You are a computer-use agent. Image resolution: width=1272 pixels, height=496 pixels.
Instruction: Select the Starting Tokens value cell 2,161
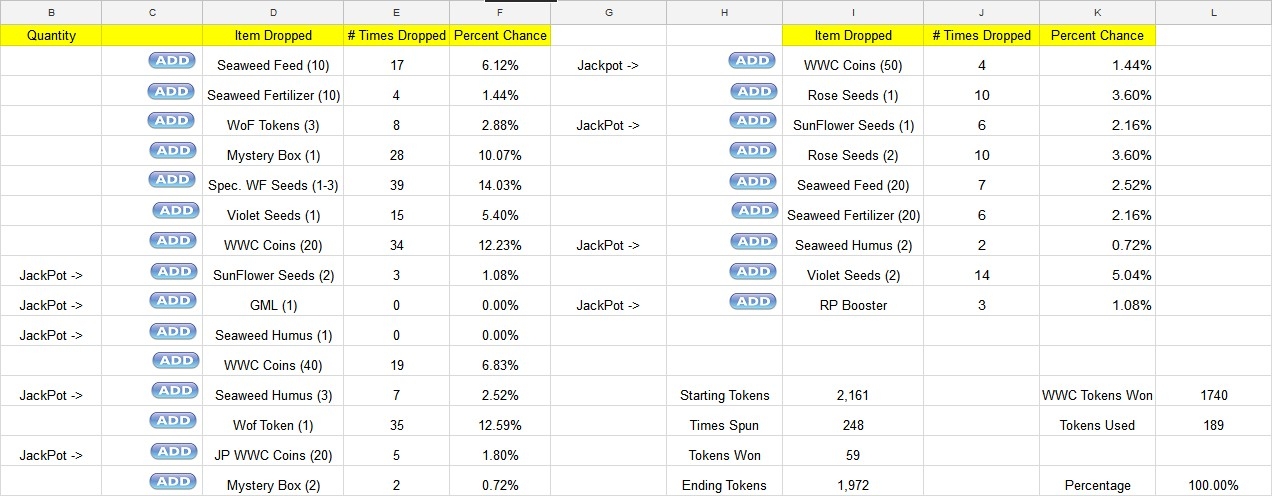[x=853, y=395]
